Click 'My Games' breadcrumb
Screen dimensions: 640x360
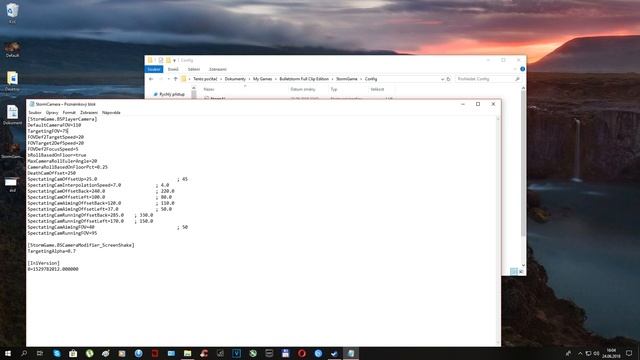pos(262,79)
